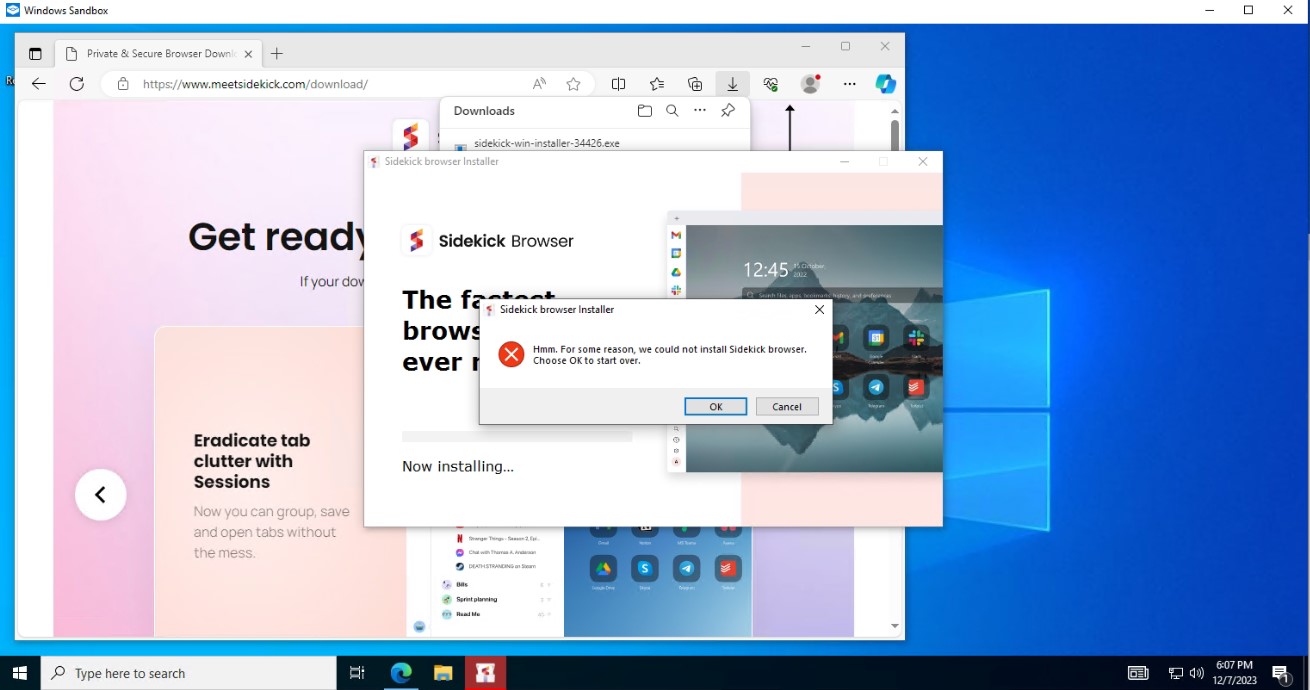This screenshot has height=690, width=1310.
Task: Open network settings tray icon
Action: coord(1176,673)
